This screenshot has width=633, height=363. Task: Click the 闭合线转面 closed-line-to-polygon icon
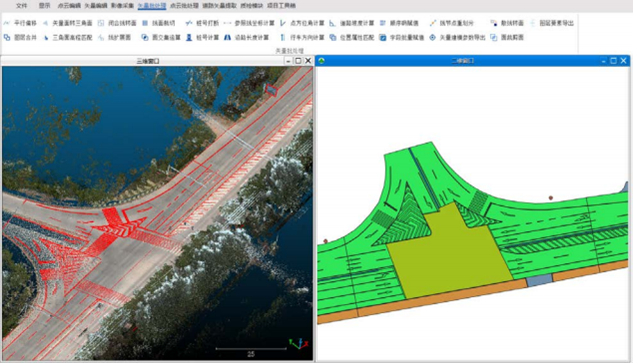(101, 23)
